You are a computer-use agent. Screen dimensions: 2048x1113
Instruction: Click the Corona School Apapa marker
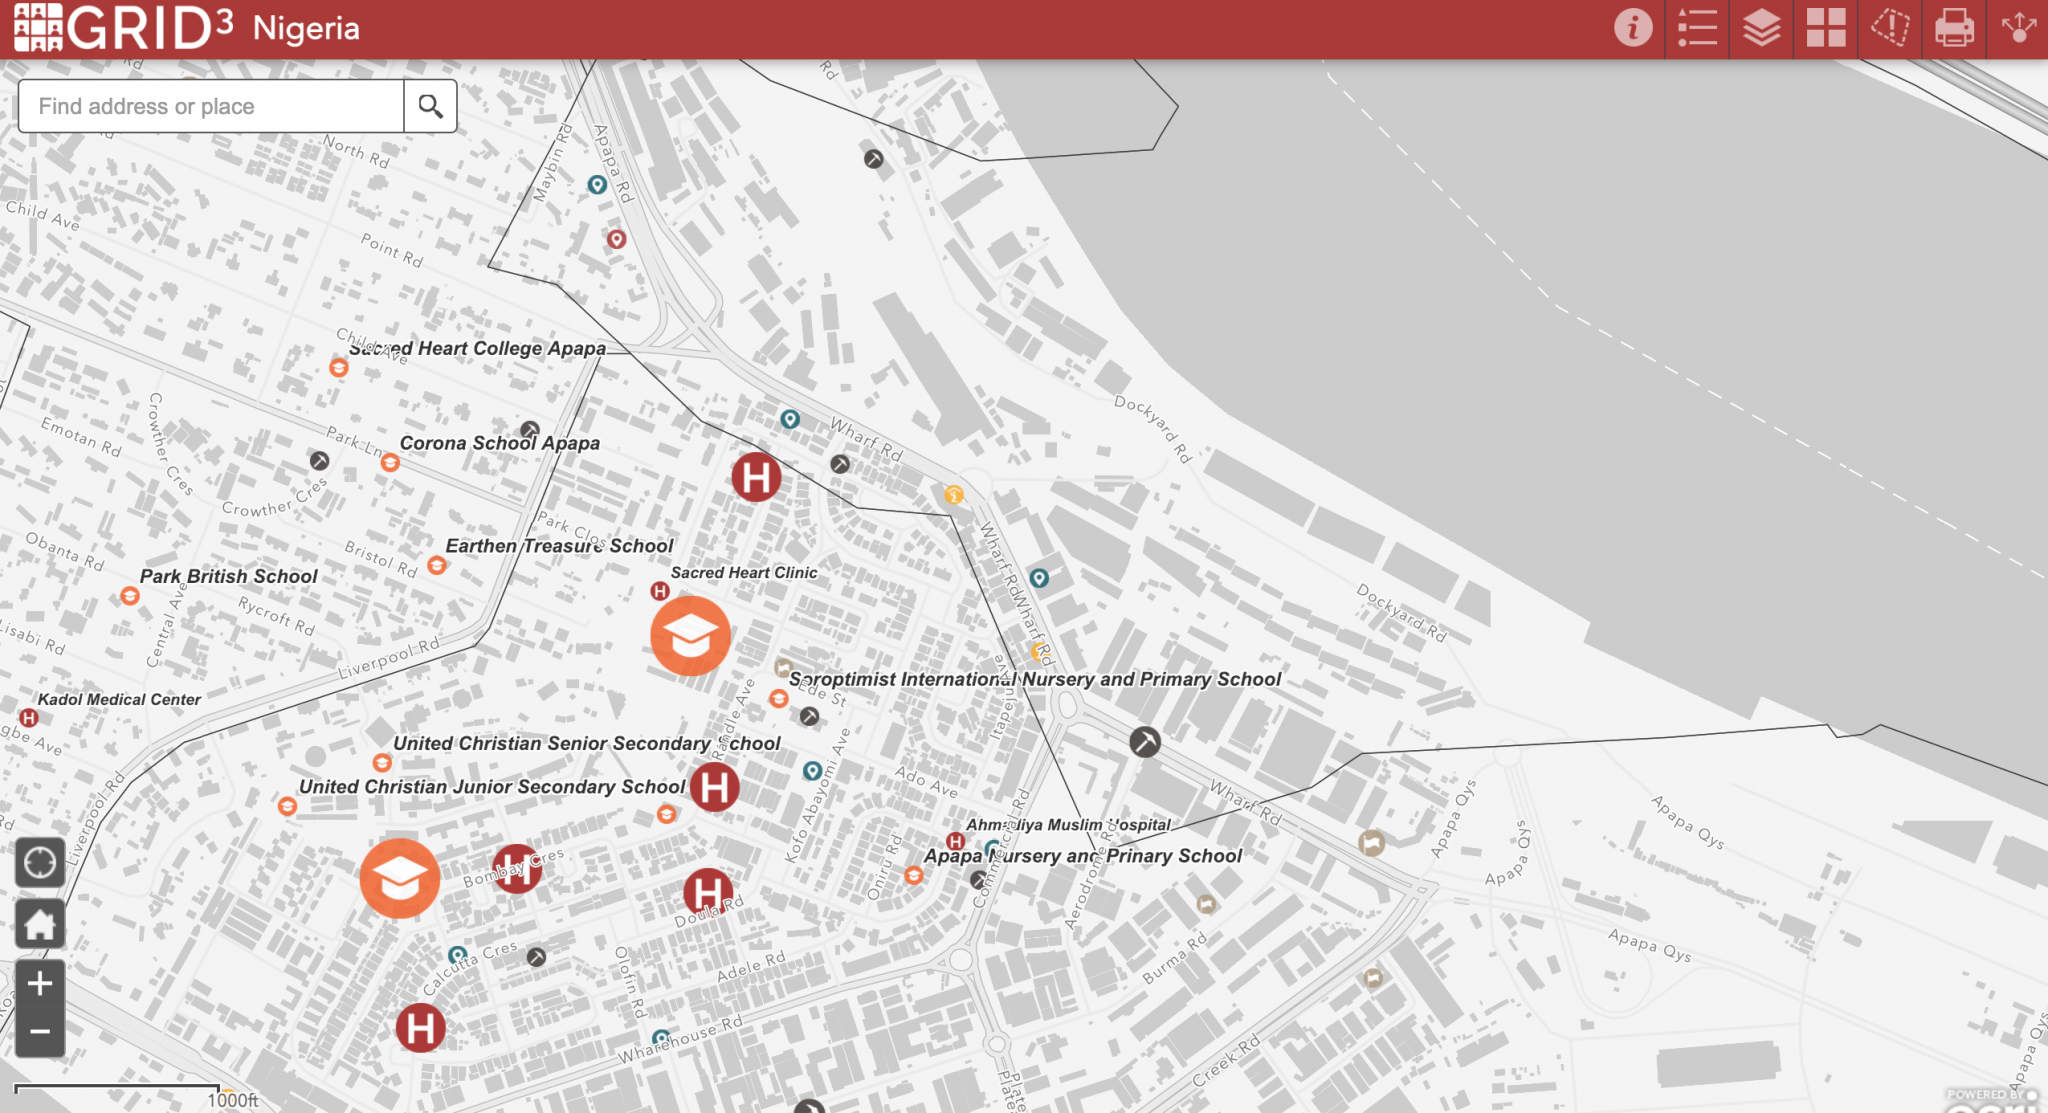point(390,463)
